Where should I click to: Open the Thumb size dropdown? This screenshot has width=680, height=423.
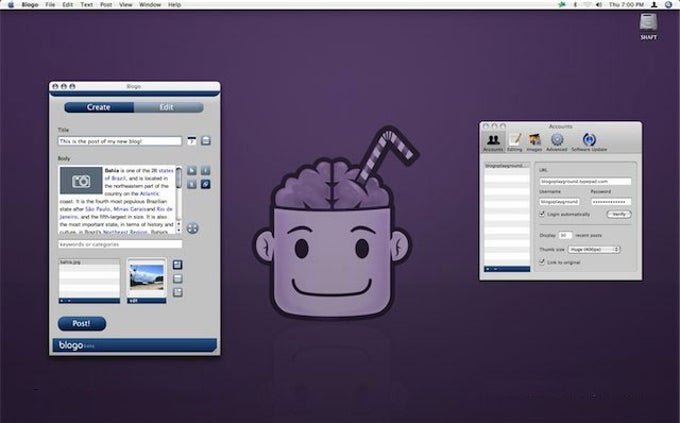point(594,249)
